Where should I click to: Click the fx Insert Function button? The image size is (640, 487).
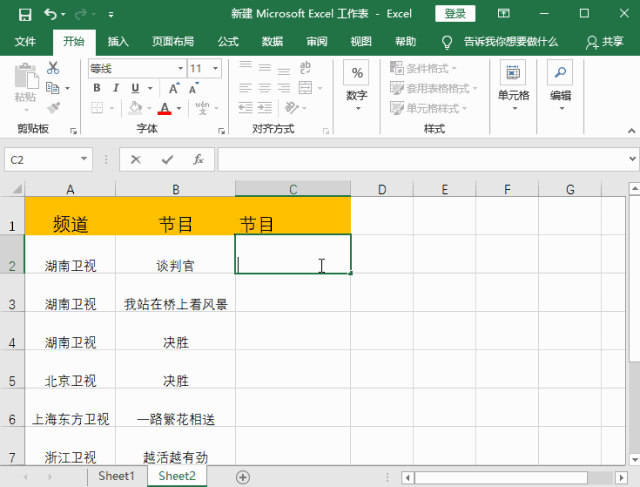coord(198,160)
